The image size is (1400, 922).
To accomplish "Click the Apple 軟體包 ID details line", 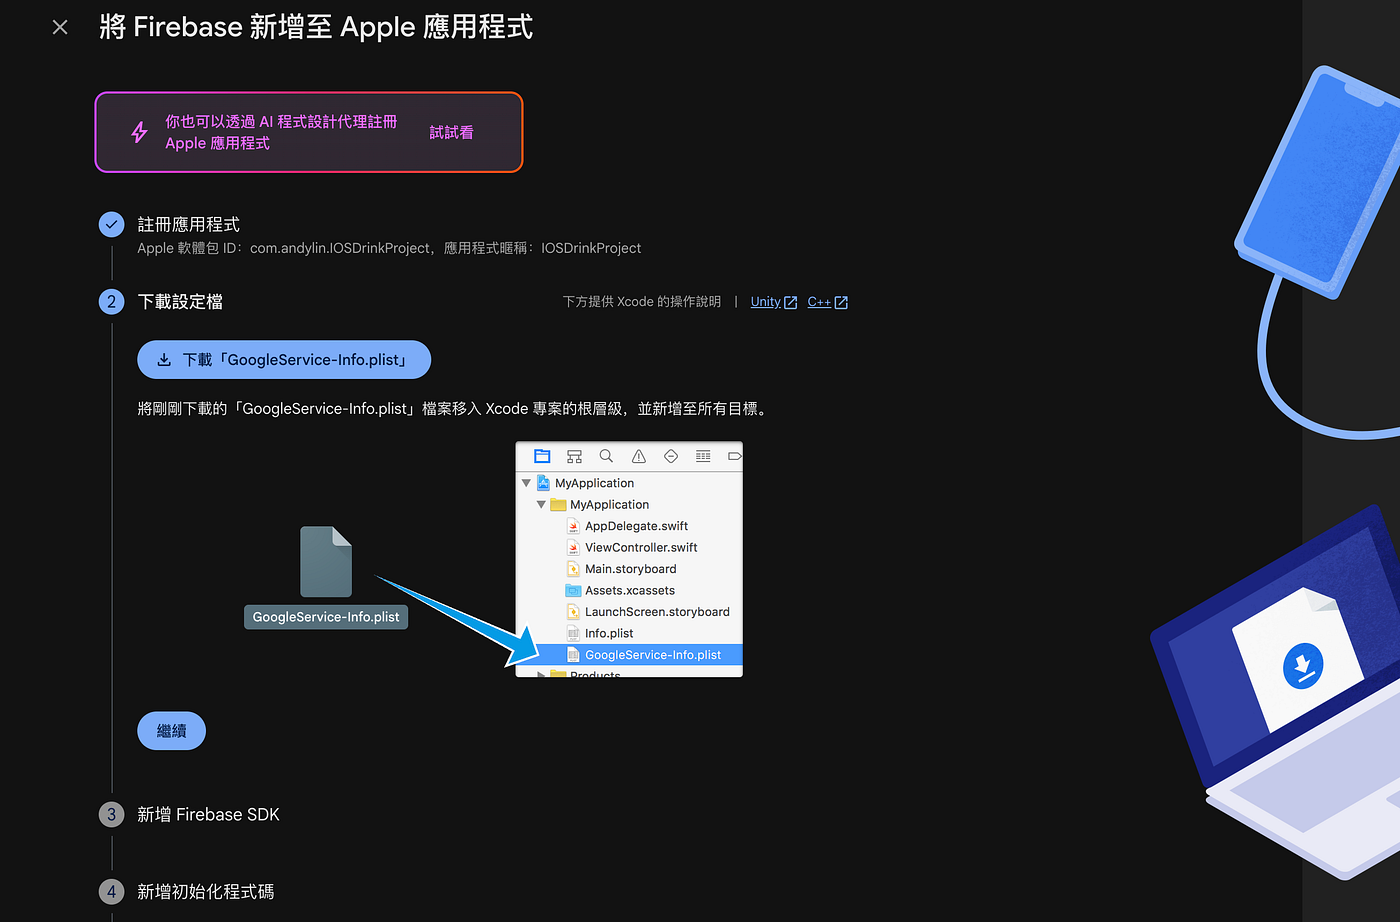I will (389, 248).
